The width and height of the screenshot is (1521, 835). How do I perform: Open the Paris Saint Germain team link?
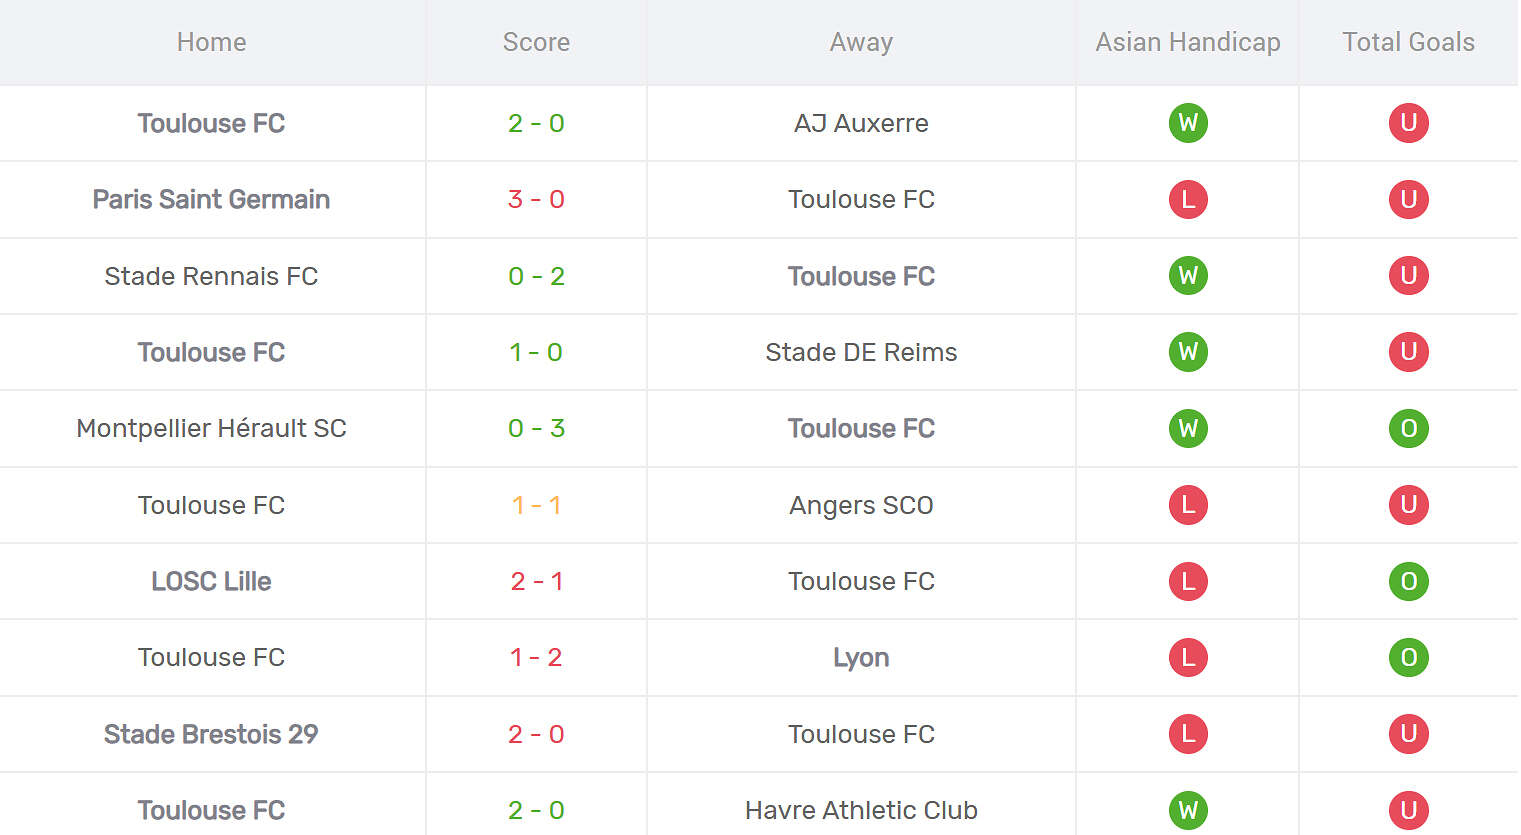[x=211, y=199]
